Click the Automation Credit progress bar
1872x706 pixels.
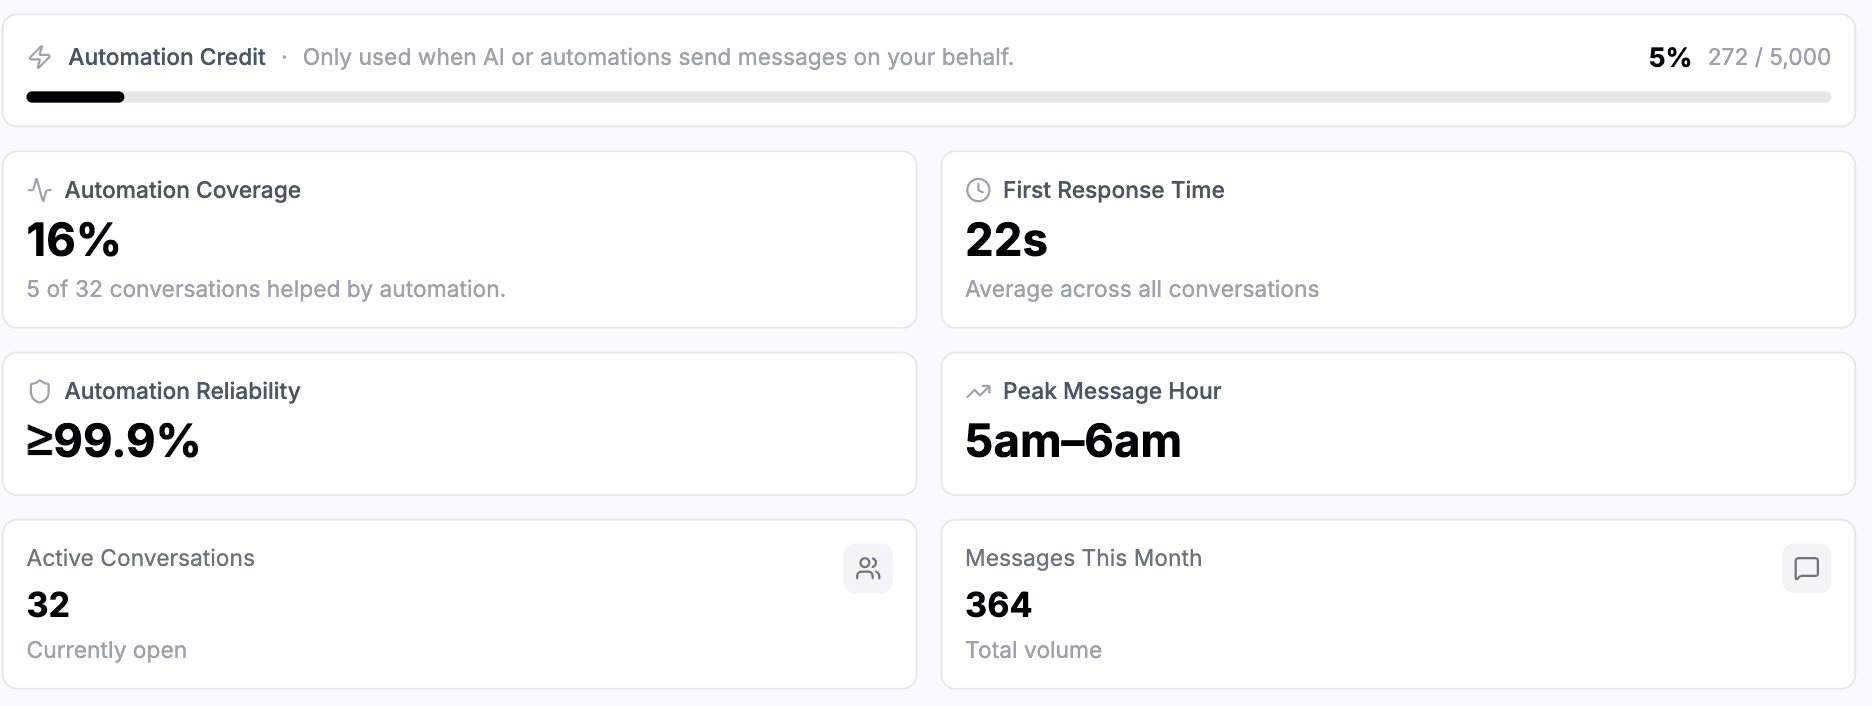click(x=928, y=97)
